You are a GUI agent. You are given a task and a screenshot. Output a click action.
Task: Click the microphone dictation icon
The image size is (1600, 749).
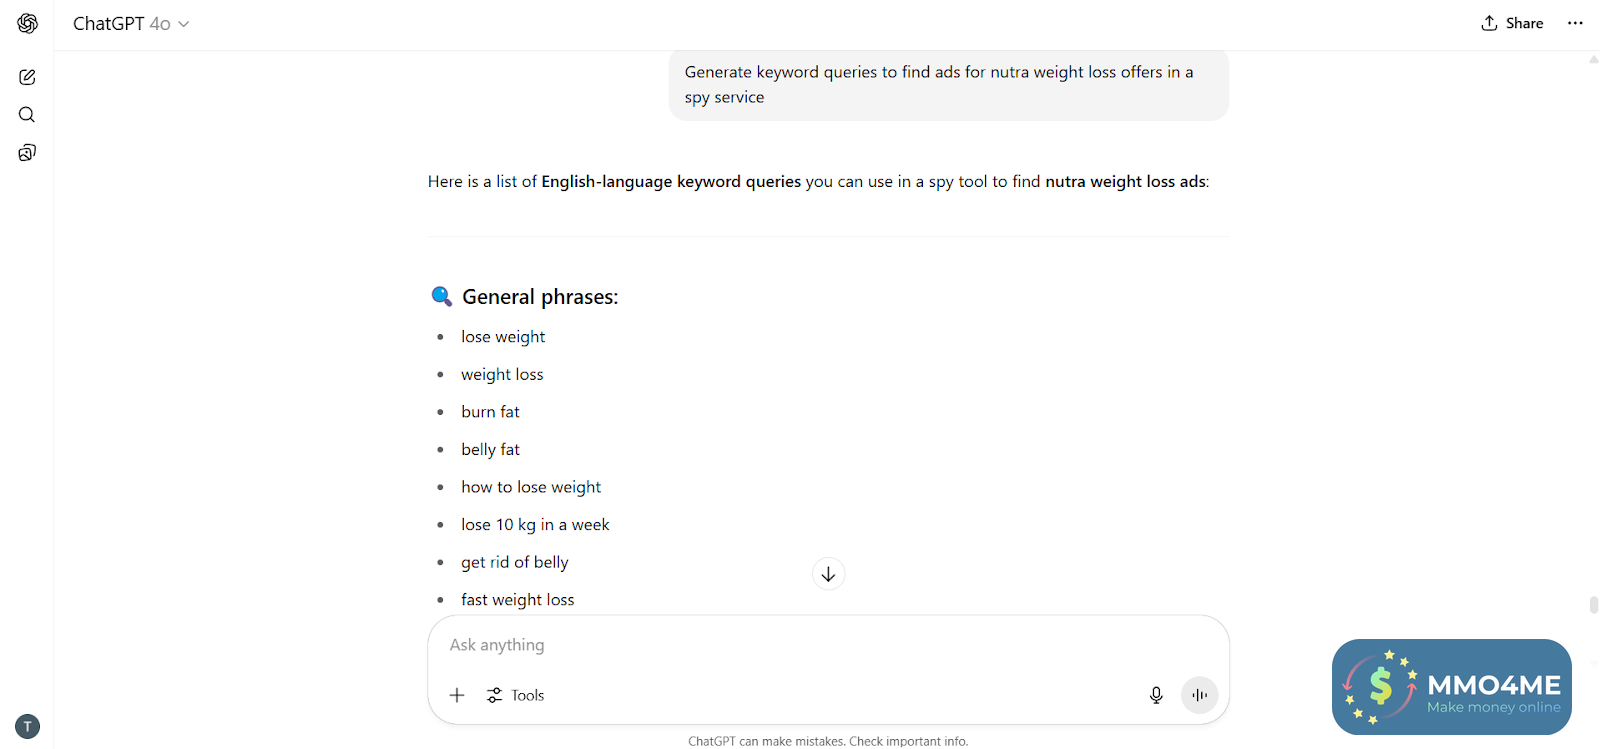pyautogui.click(x=1156, y=695)
